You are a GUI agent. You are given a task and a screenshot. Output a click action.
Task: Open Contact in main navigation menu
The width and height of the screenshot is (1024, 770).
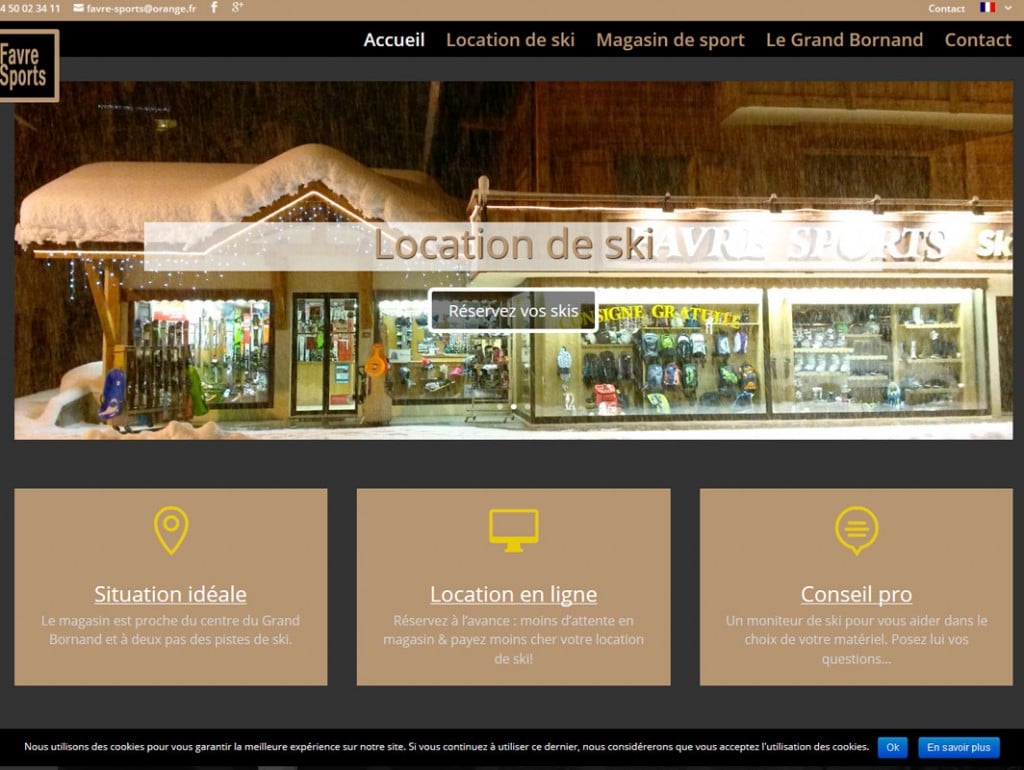978,40
